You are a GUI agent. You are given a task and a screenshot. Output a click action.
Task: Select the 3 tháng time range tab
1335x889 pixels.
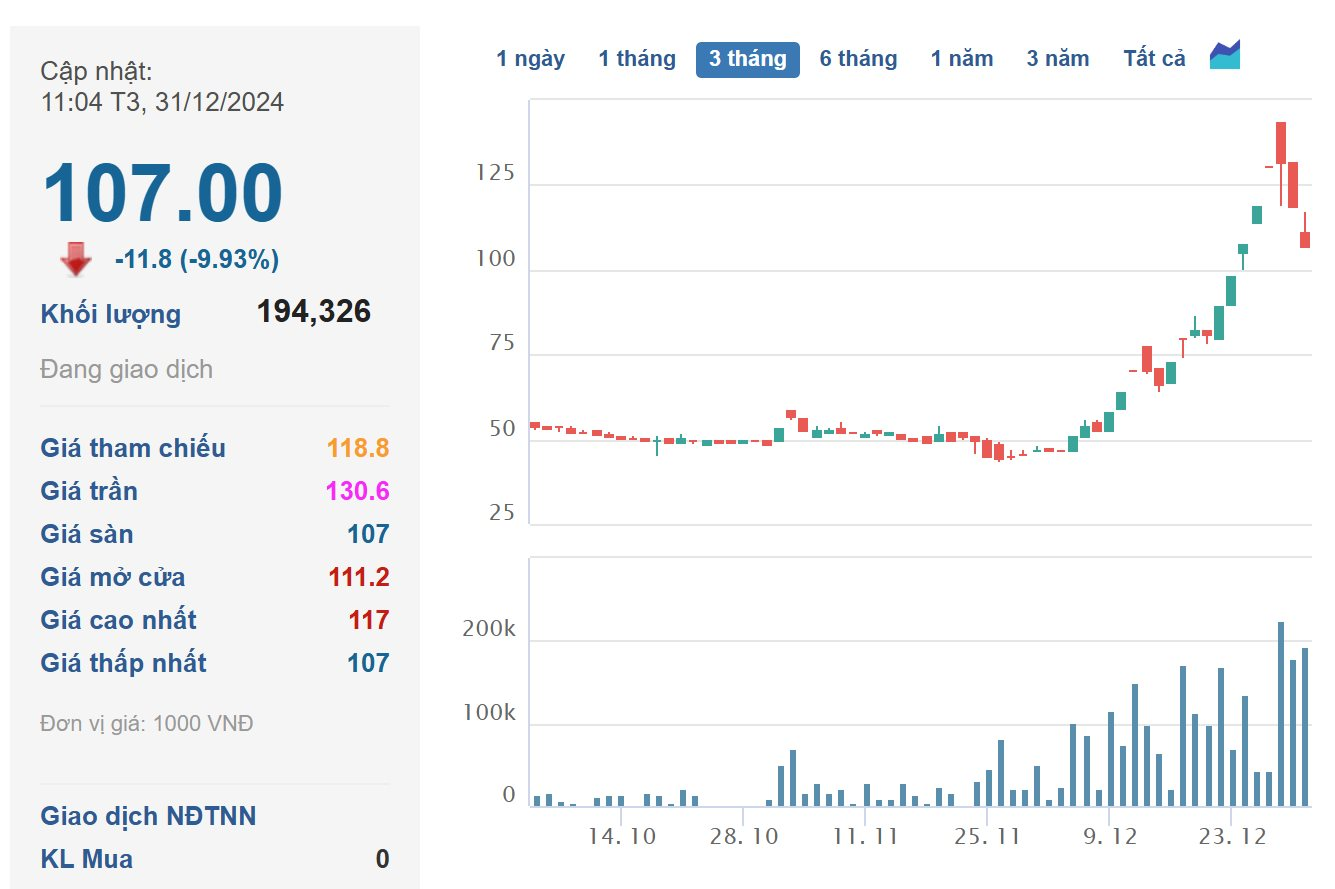point(748,59)
